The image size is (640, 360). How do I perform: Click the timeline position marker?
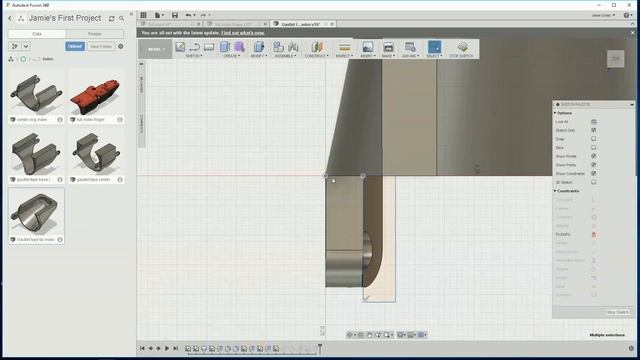320,348
